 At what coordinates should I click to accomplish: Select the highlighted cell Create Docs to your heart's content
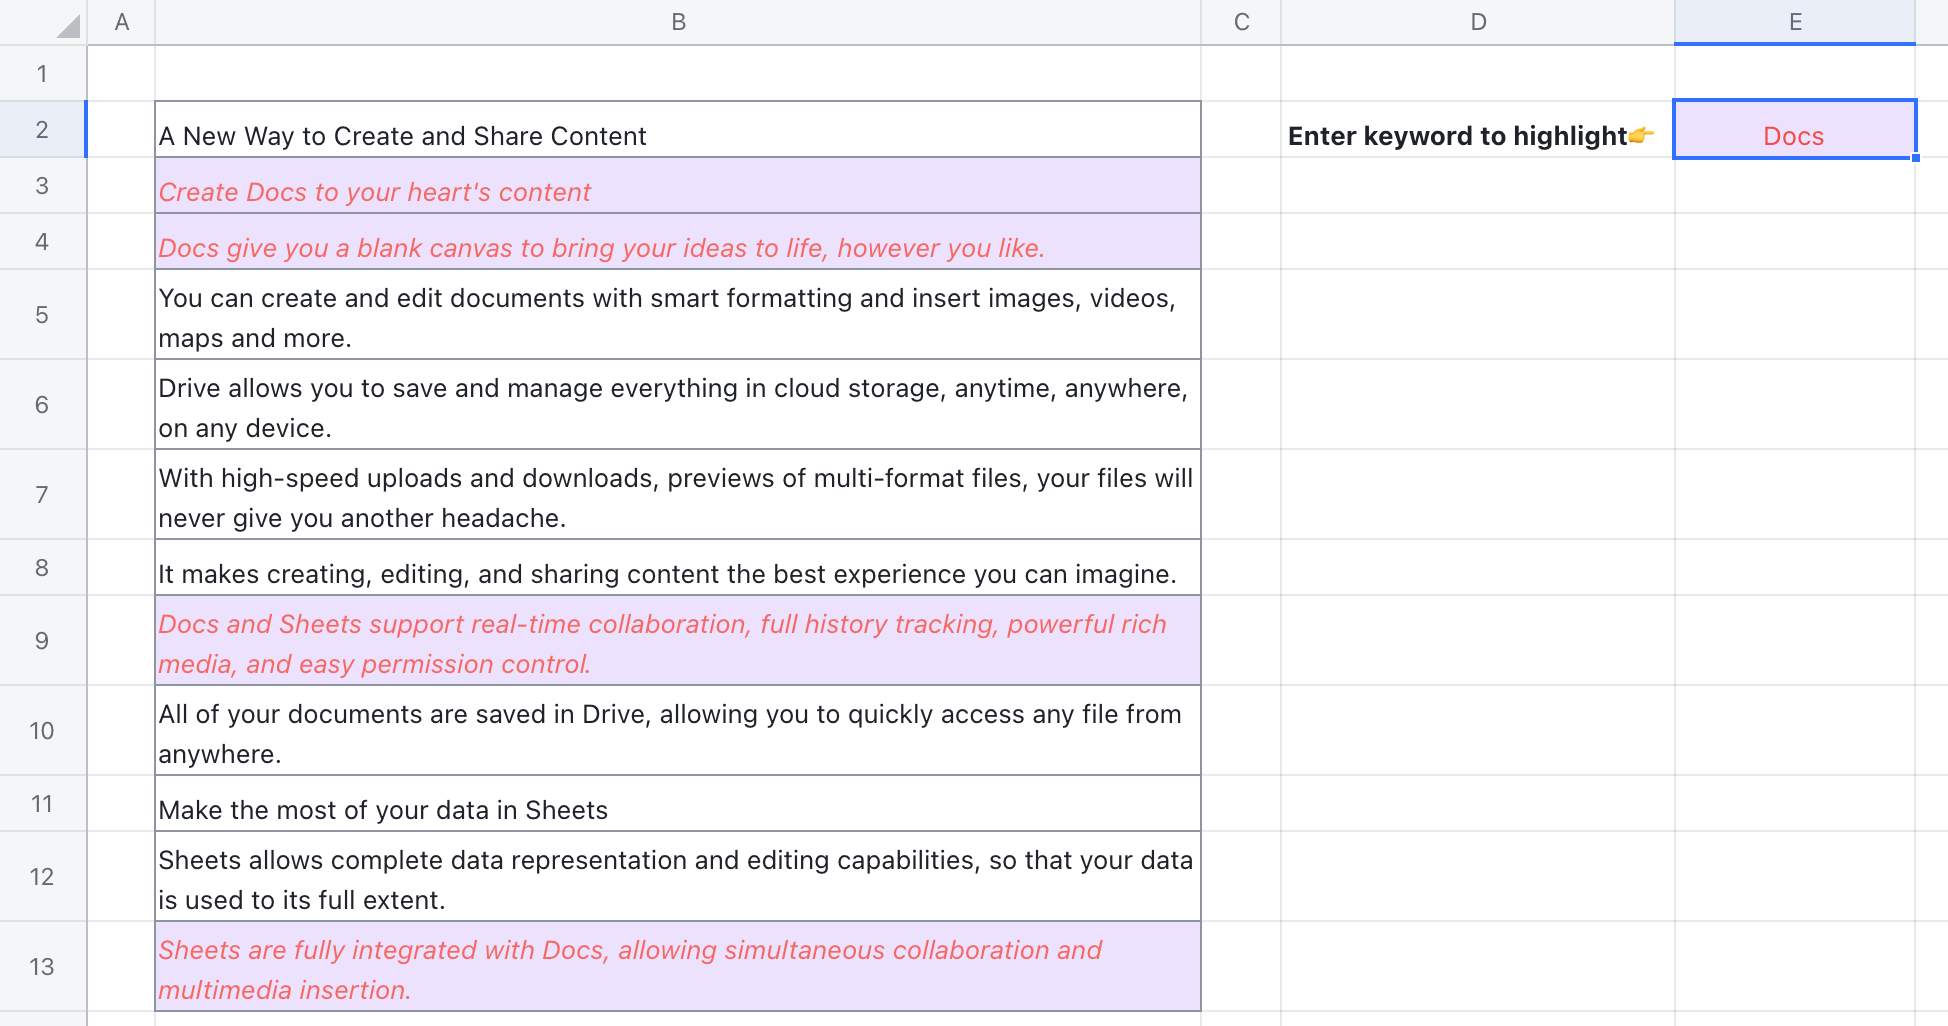(x=678, y=191)
